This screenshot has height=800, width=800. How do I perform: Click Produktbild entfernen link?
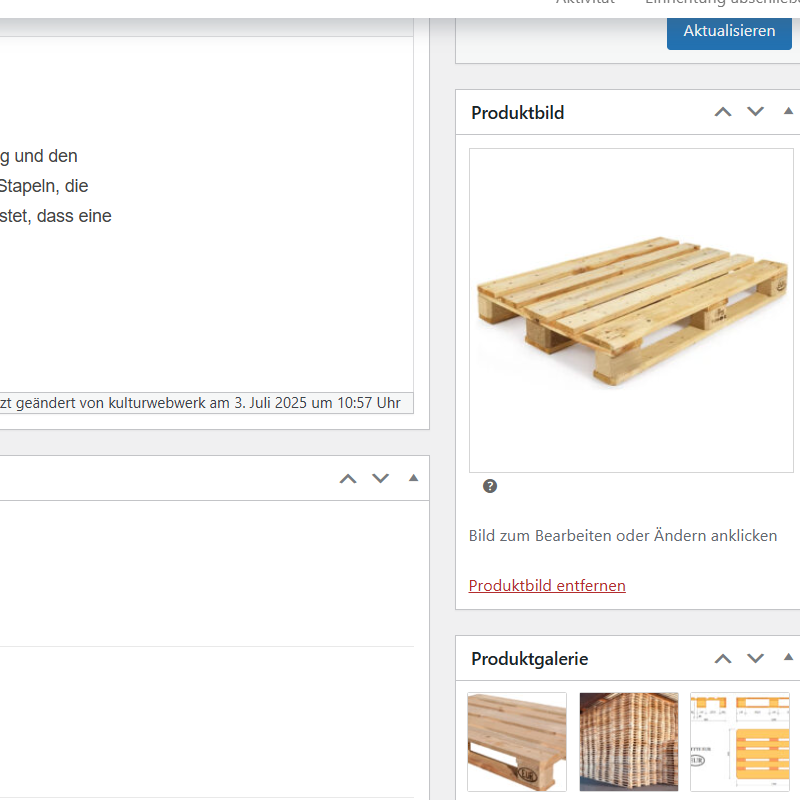pos(547,586)
